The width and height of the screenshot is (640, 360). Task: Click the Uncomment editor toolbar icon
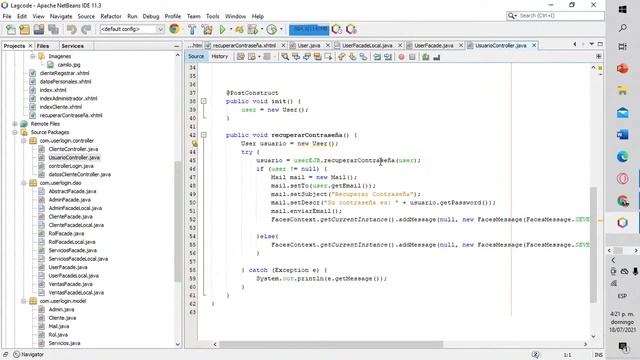click(x=436, y=57)
